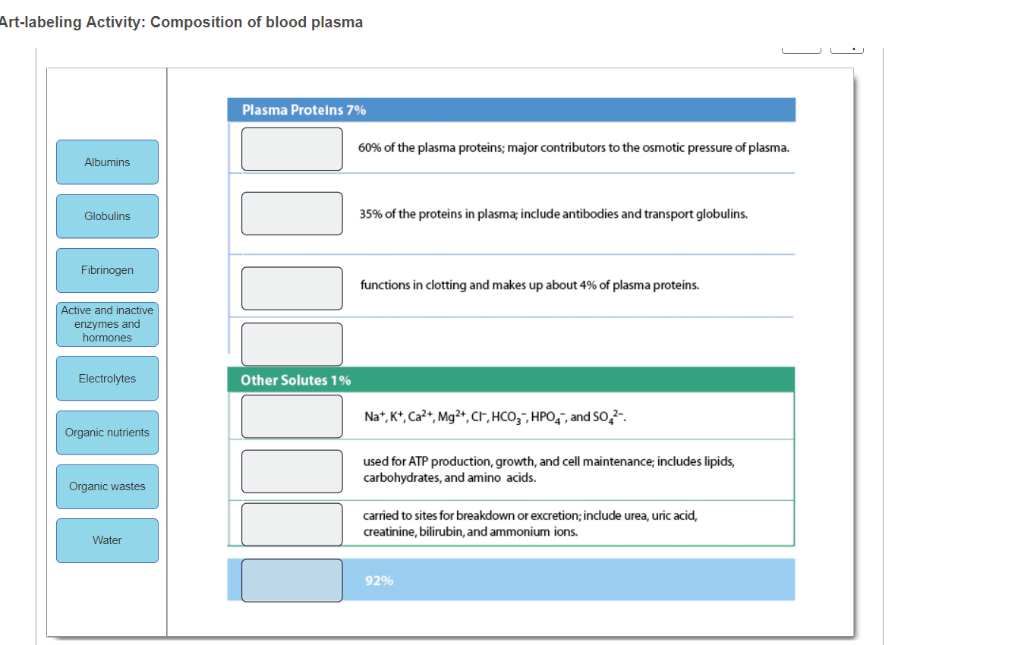Select the enzymes and hormones label

(107, 324)
